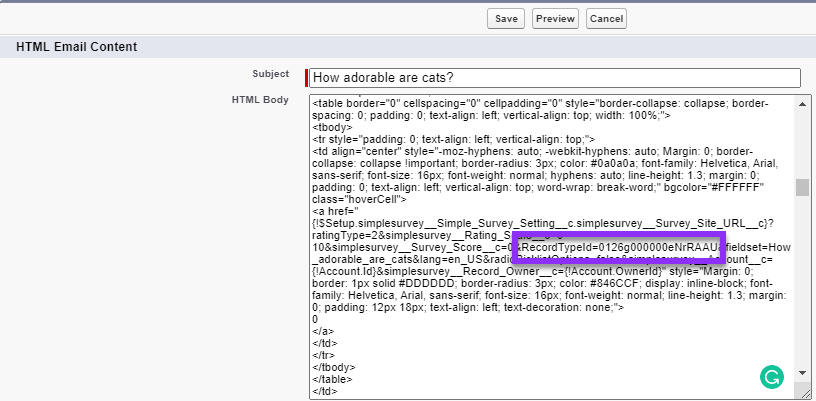Click the Grammarly icon in HTML Body
816x401 pixels.
click(772, 377)
